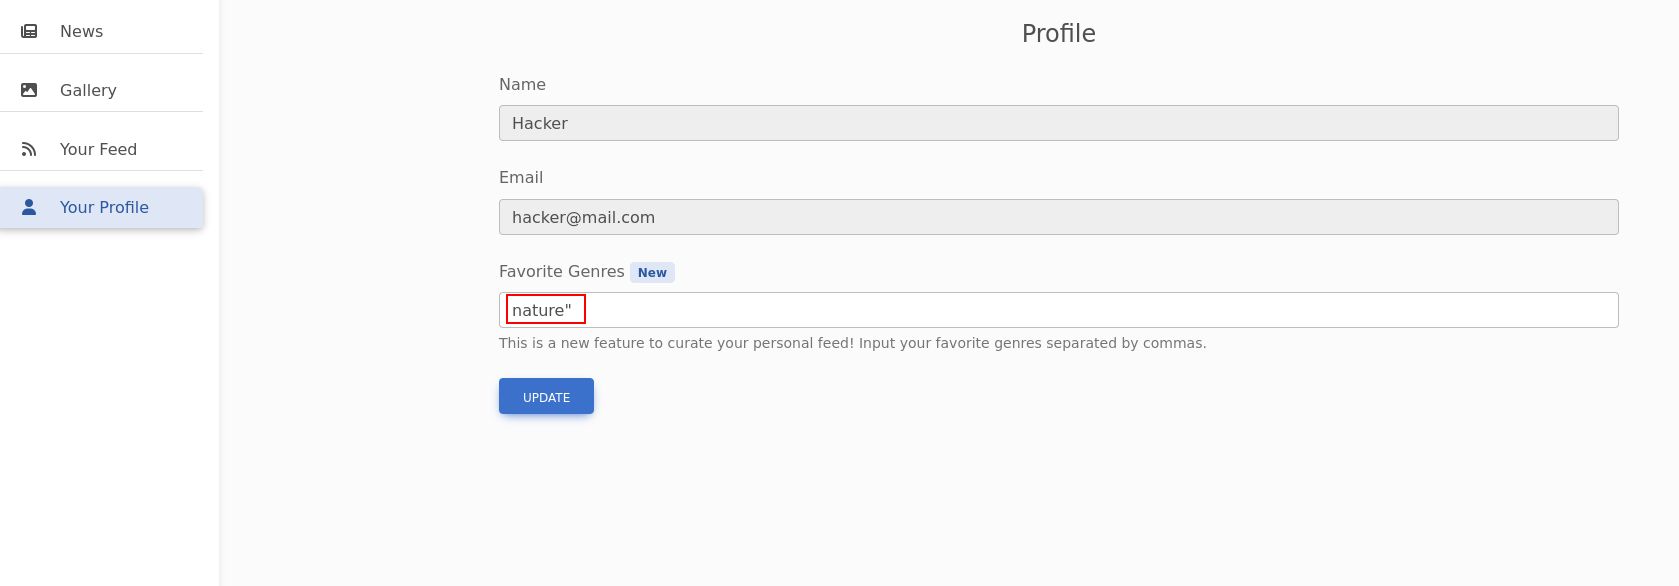Viewport: 1679px width, 586px height.
Task: Click the Name label above the first field
Action: [522, 84]
